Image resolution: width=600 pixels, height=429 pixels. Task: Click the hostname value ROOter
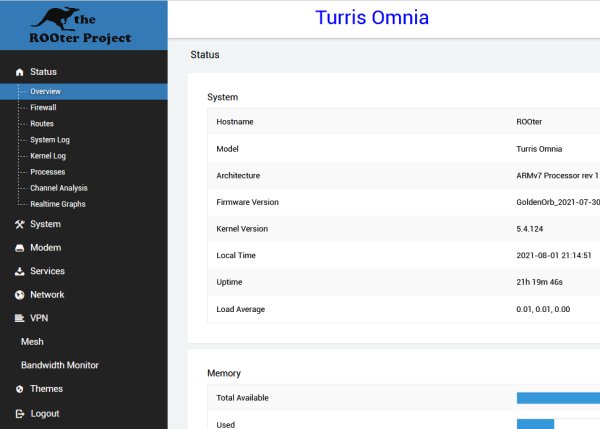point(529,122)
